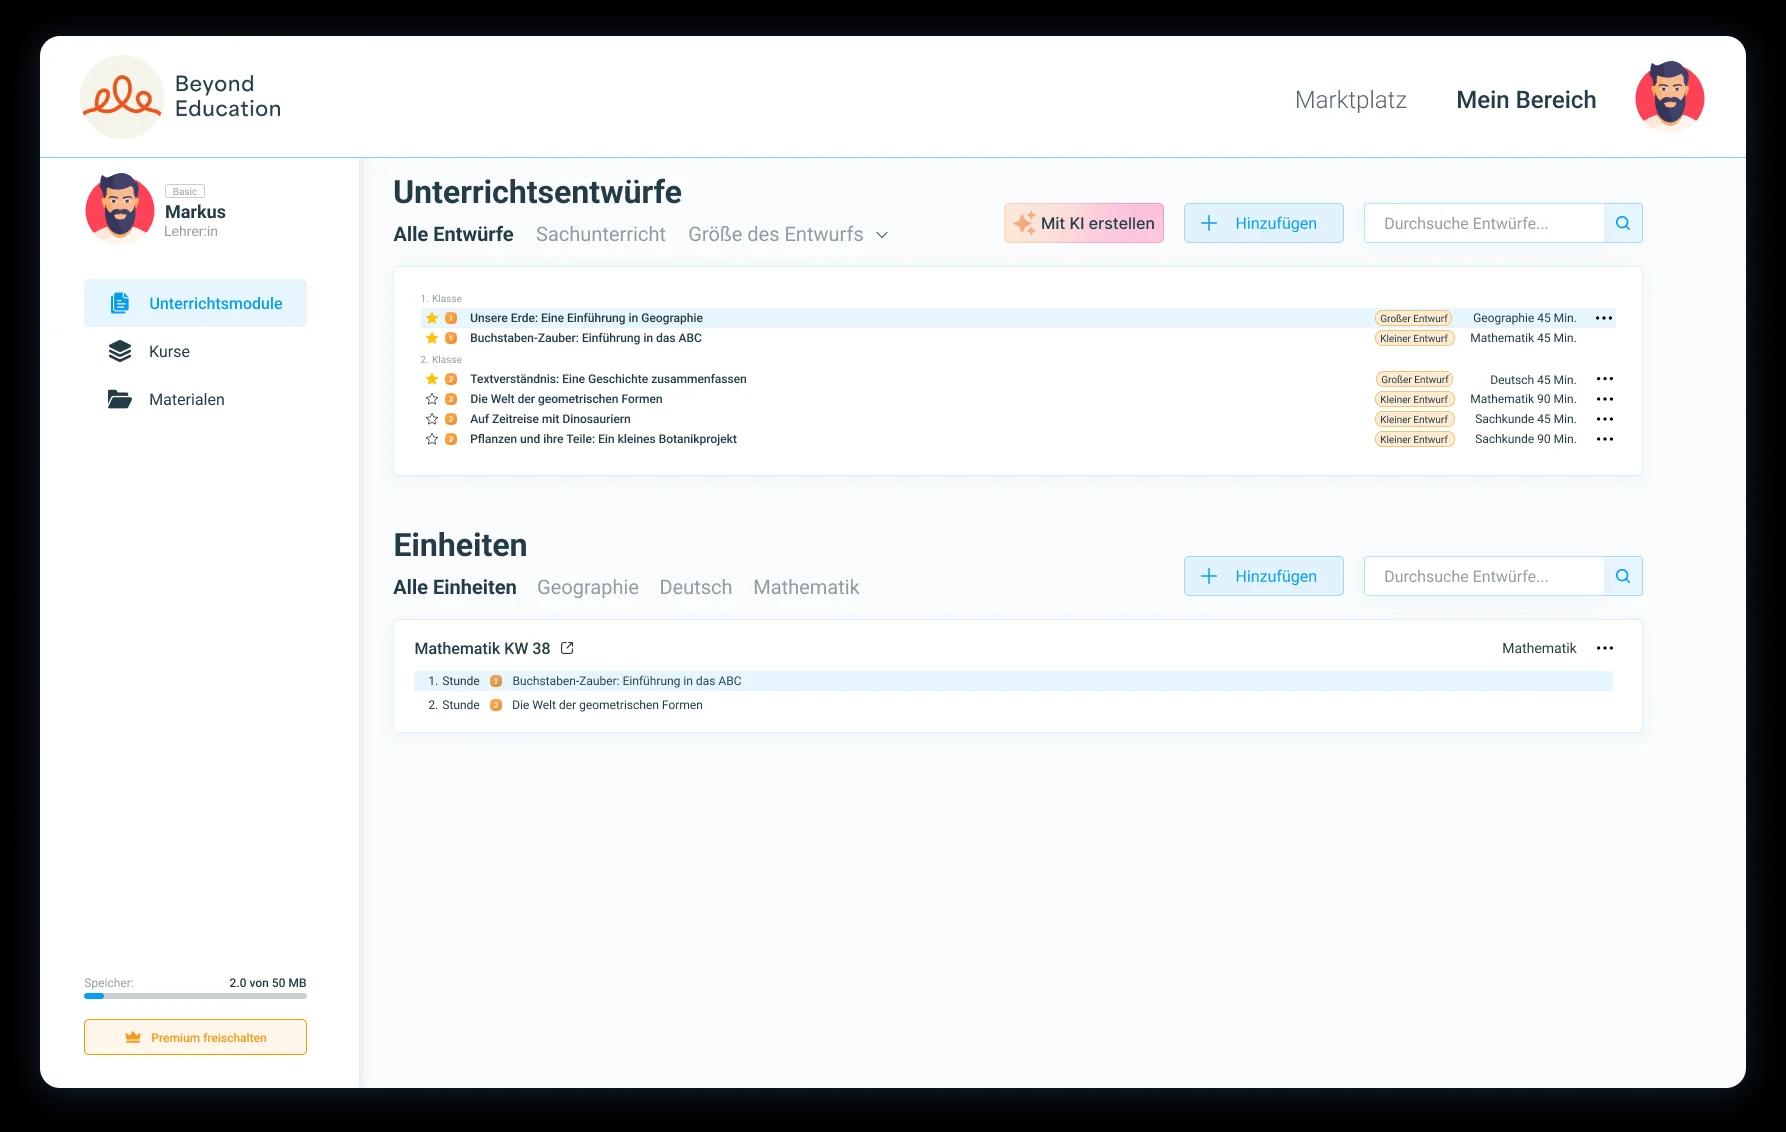The height and width of the screenshot is (1132, 1786).
Task: Click Großer Entwurf tag on Unsere Erde row
Action: [1414, 318]
